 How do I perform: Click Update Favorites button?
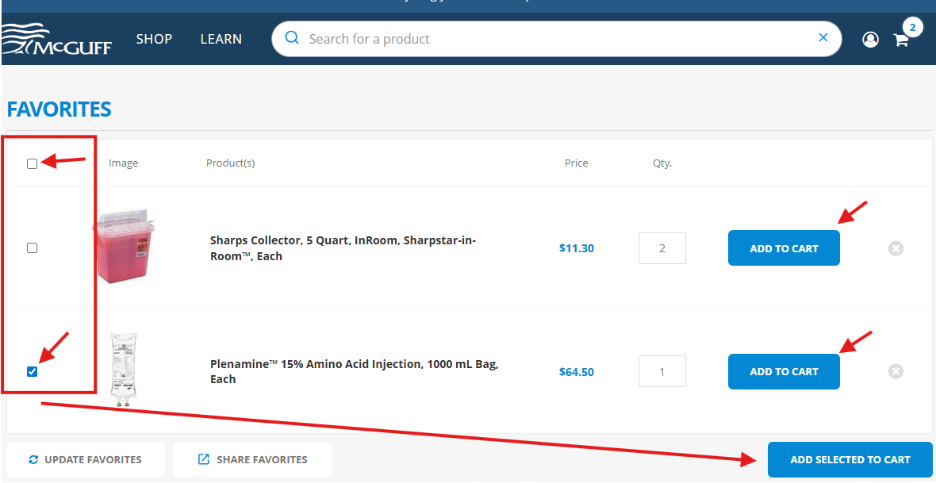click(x=85, y=460)
